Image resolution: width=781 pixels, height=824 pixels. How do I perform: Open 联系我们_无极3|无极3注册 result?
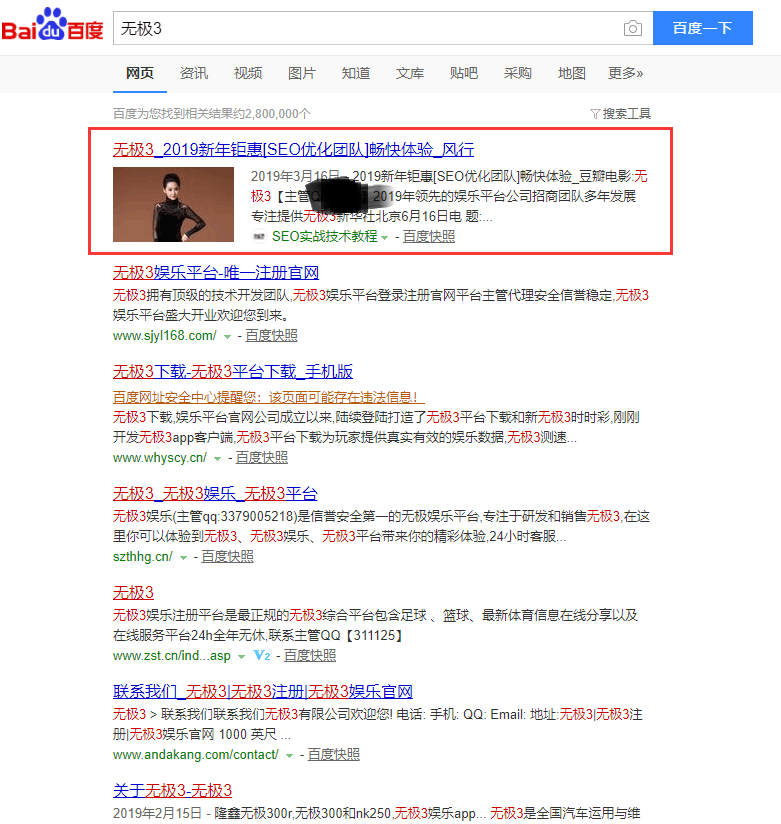click(x=263, y=692)
